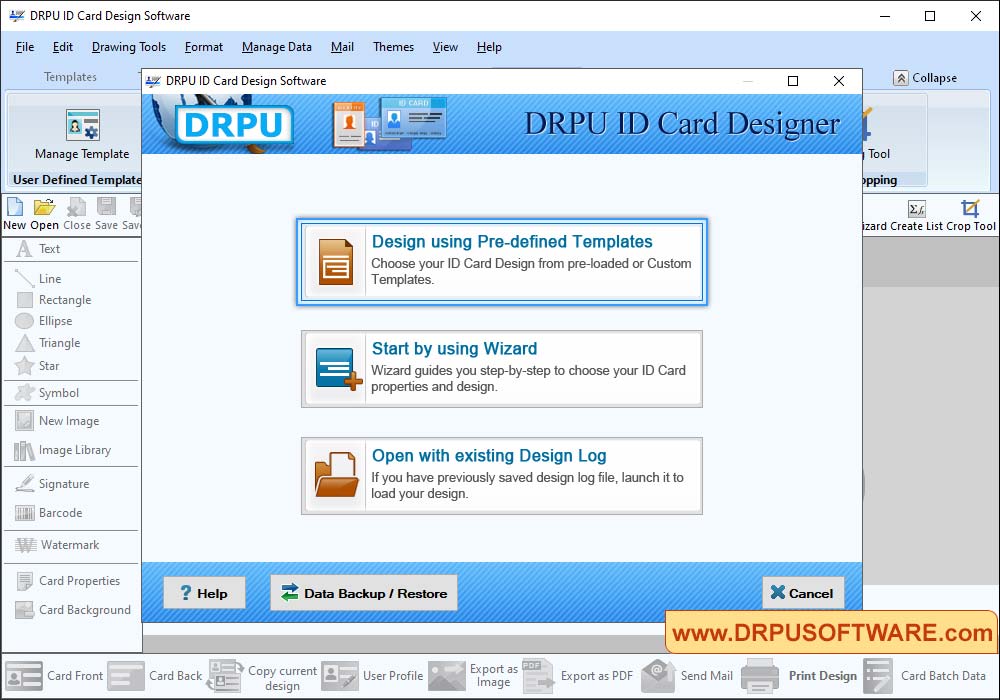Image resolution: width=1000 pixels, height=700 pixels.
Task: Select the Ellipse tool
Action: click(44, 321)
